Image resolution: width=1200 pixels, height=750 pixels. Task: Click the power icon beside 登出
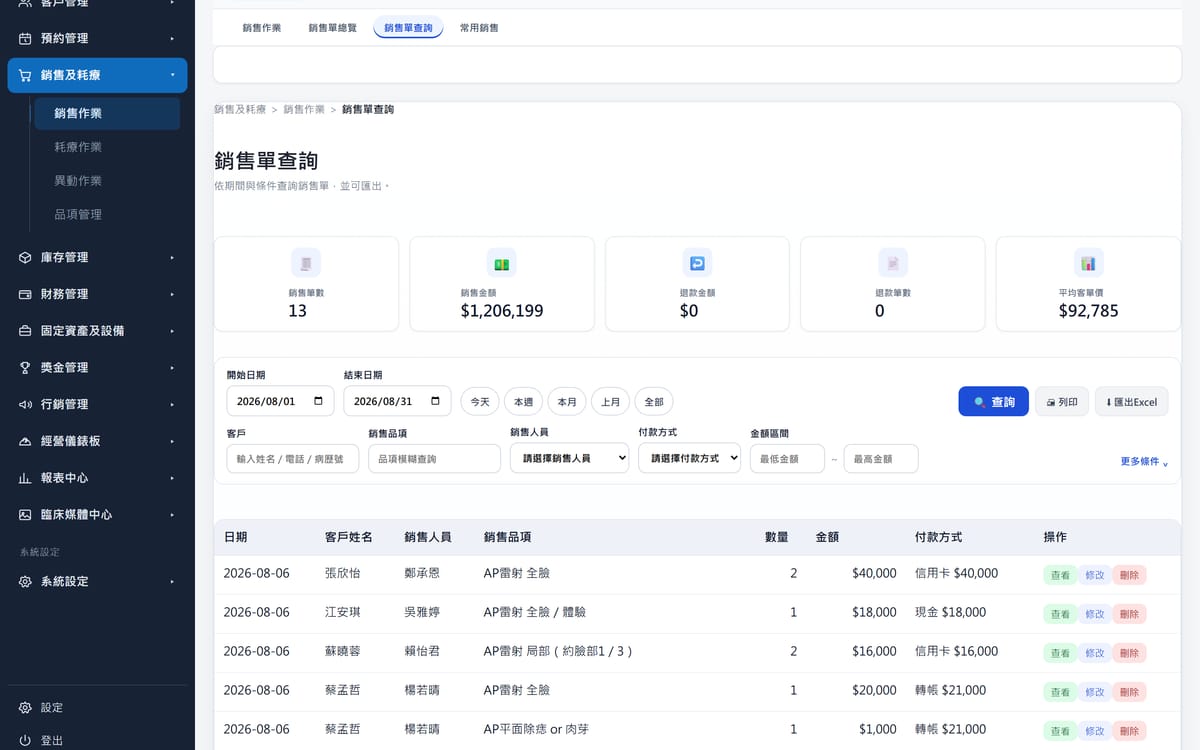coord(25,740)
